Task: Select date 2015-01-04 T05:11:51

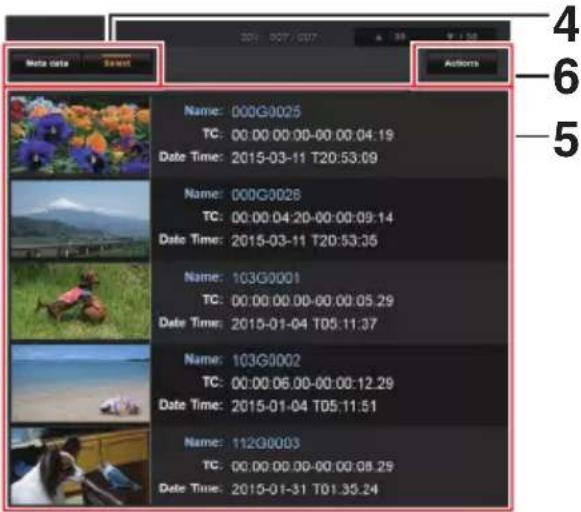Action: [x=304, y=406]
